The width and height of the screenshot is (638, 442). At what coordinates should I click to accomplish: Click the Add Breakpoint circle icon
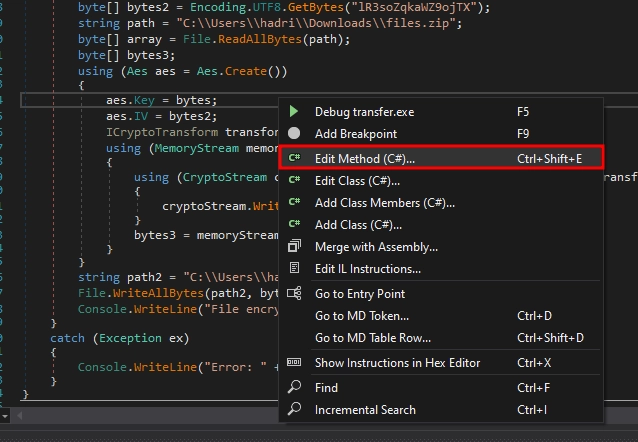[x=294, y=133]
